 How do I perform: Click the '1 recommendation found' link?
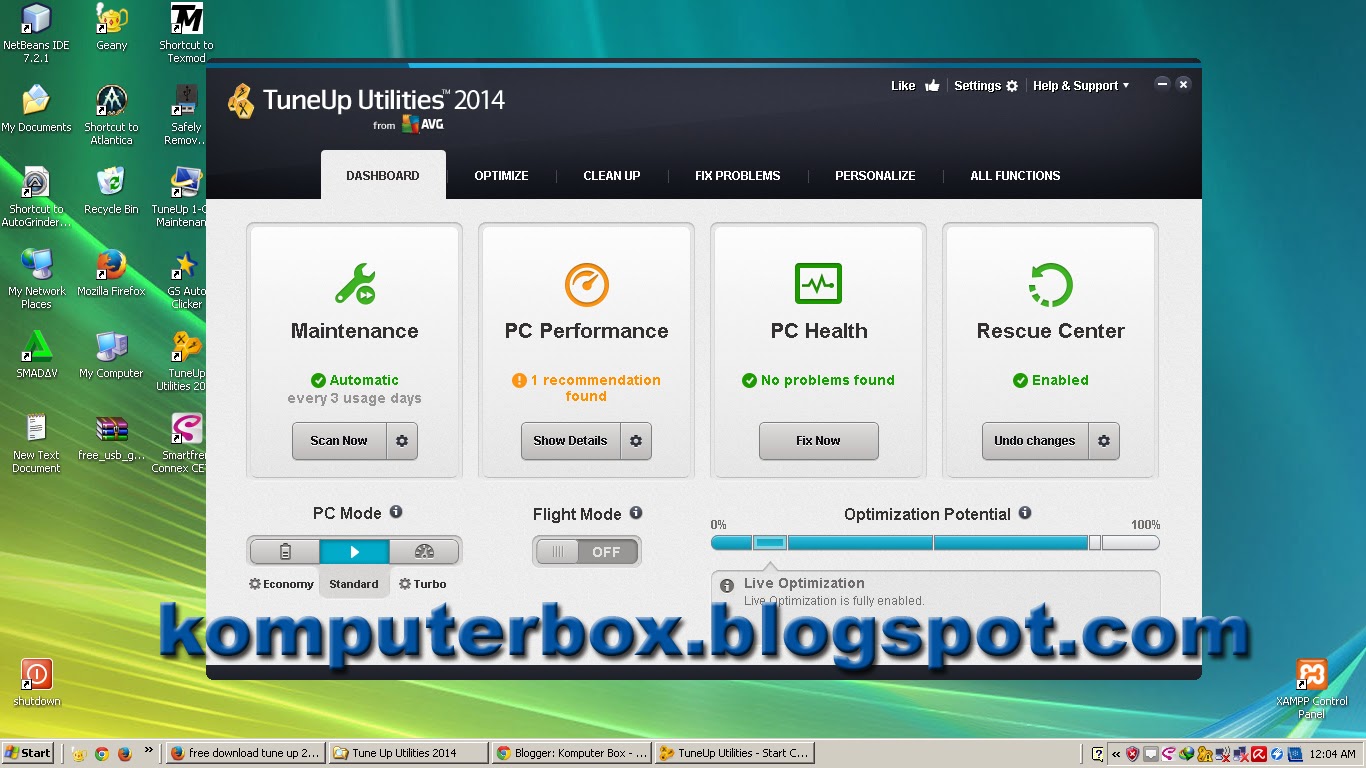coord(587,388)
